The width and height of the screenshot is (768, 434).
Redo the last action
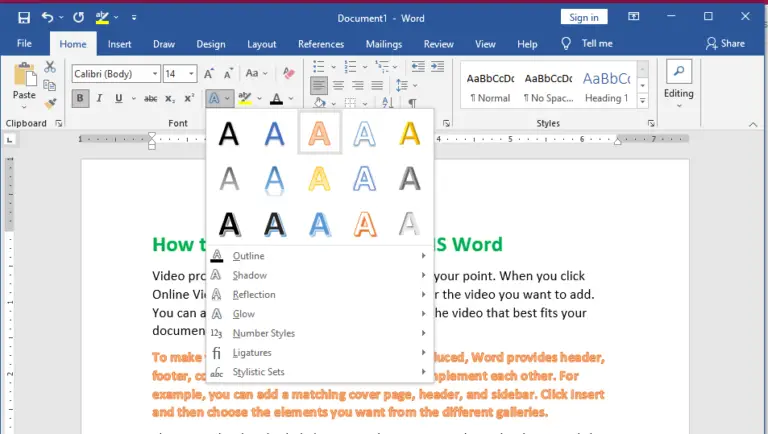click(78, 18)
